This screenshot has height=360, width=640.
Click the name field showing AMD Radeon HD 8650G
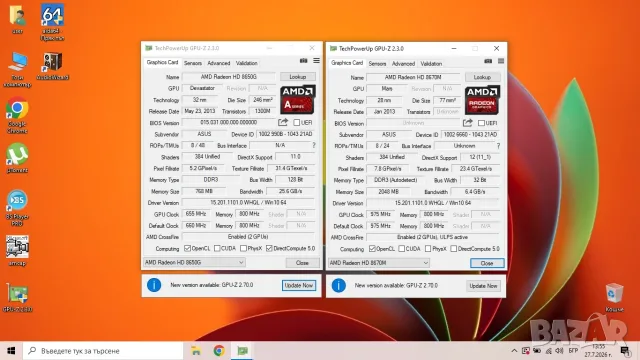229,77
